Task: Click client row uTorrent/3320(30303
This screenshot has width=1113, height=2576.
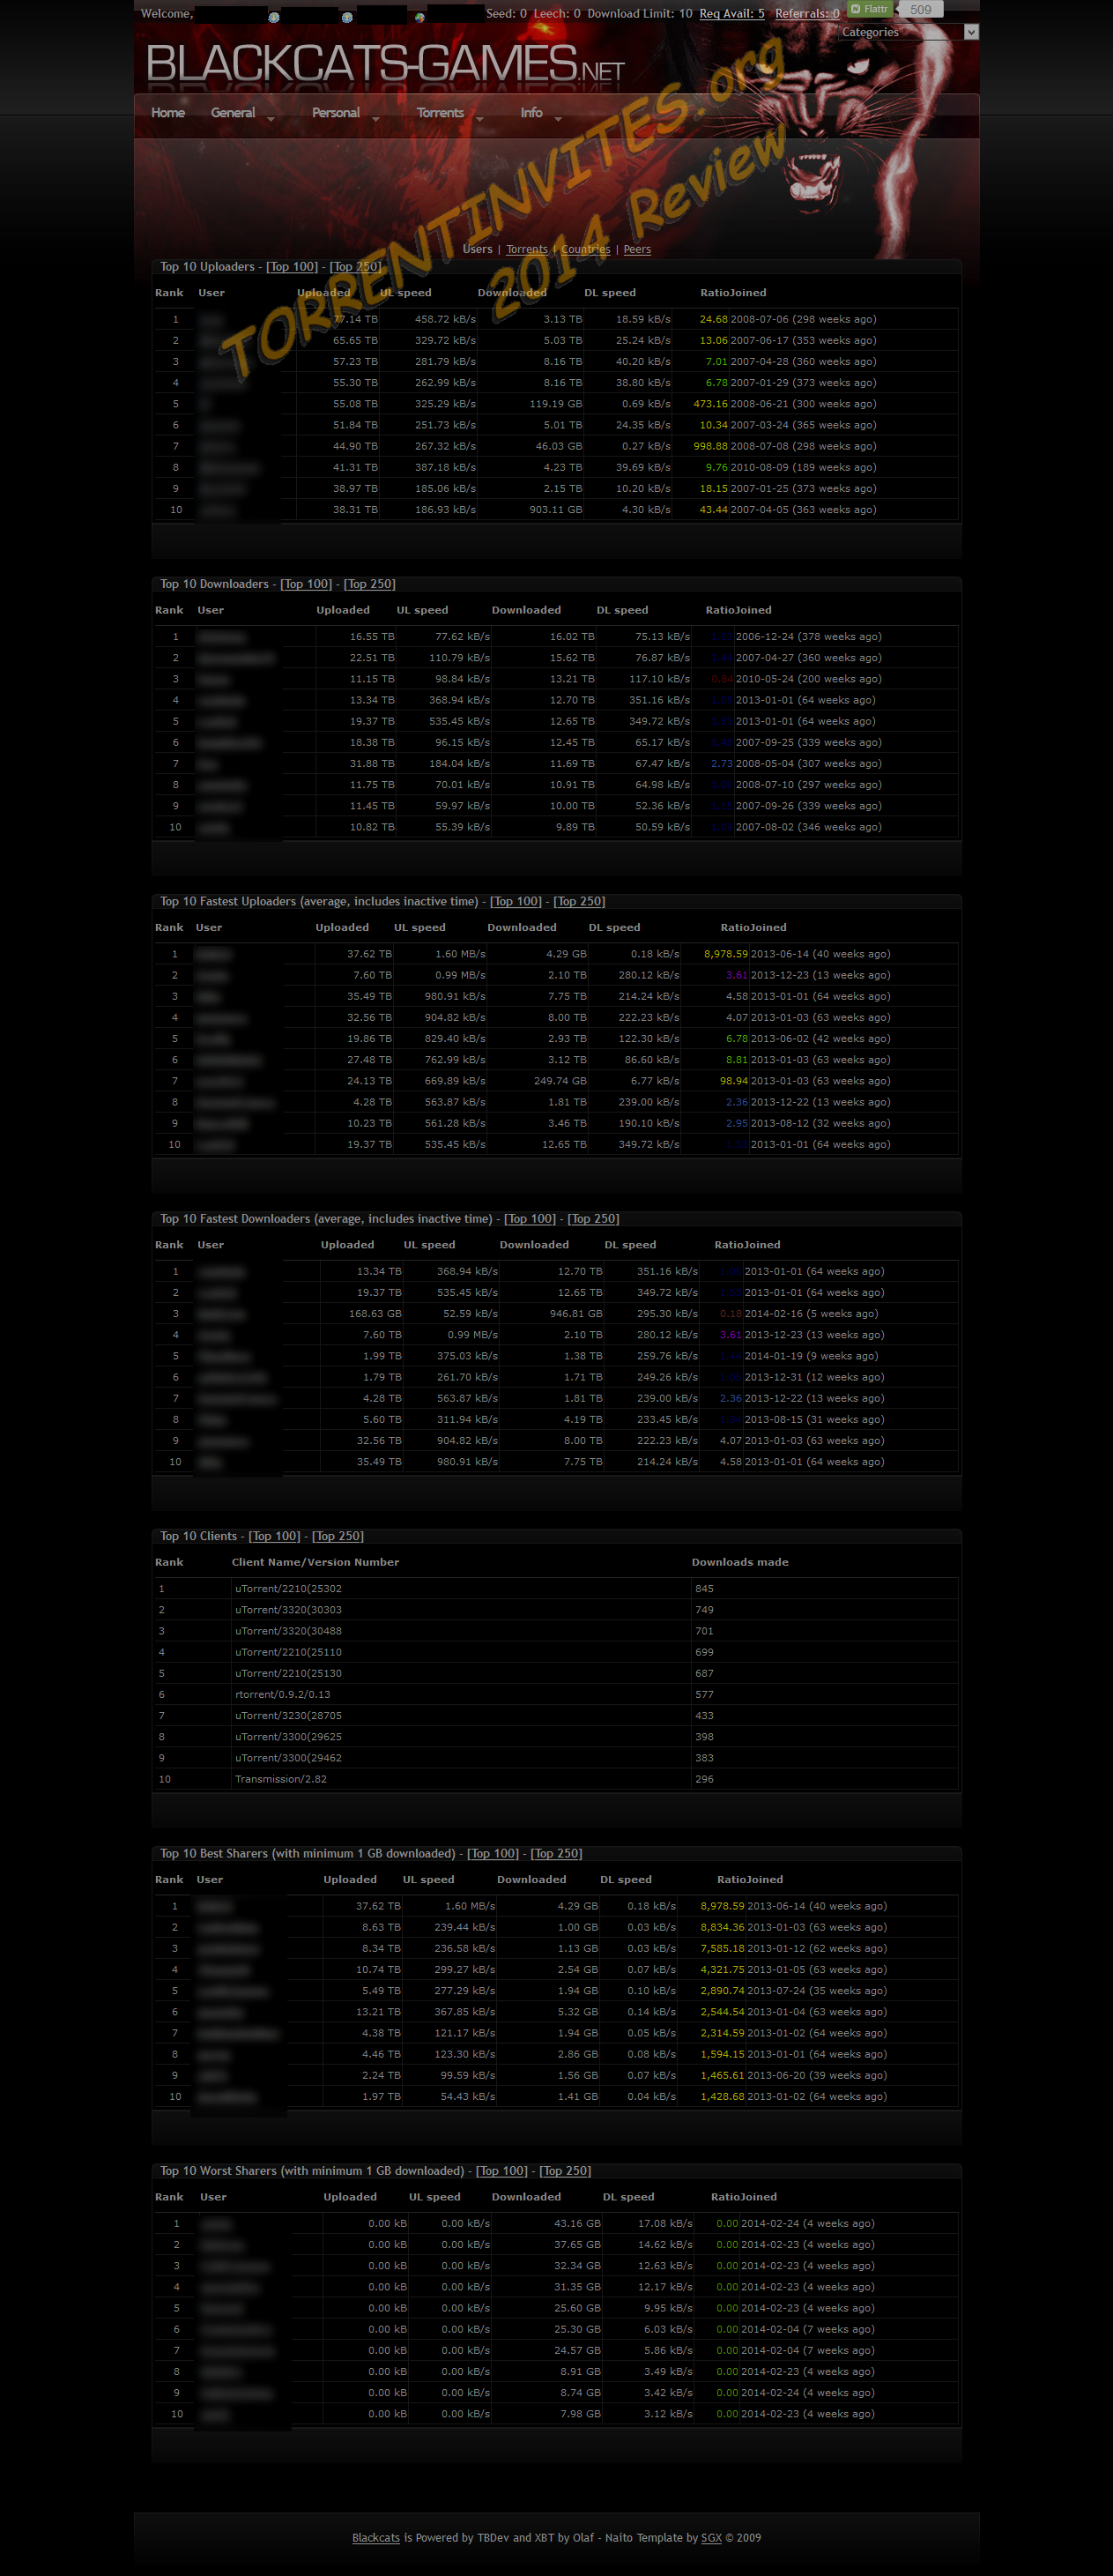Action: tap(556, 1610)
